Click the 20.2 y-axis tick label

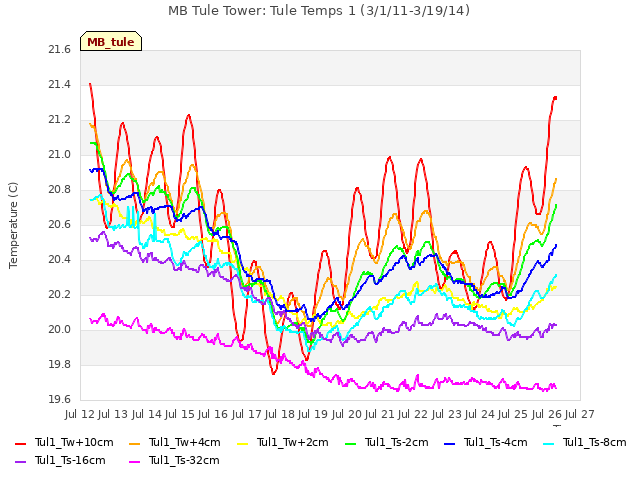tap(60, 295)
